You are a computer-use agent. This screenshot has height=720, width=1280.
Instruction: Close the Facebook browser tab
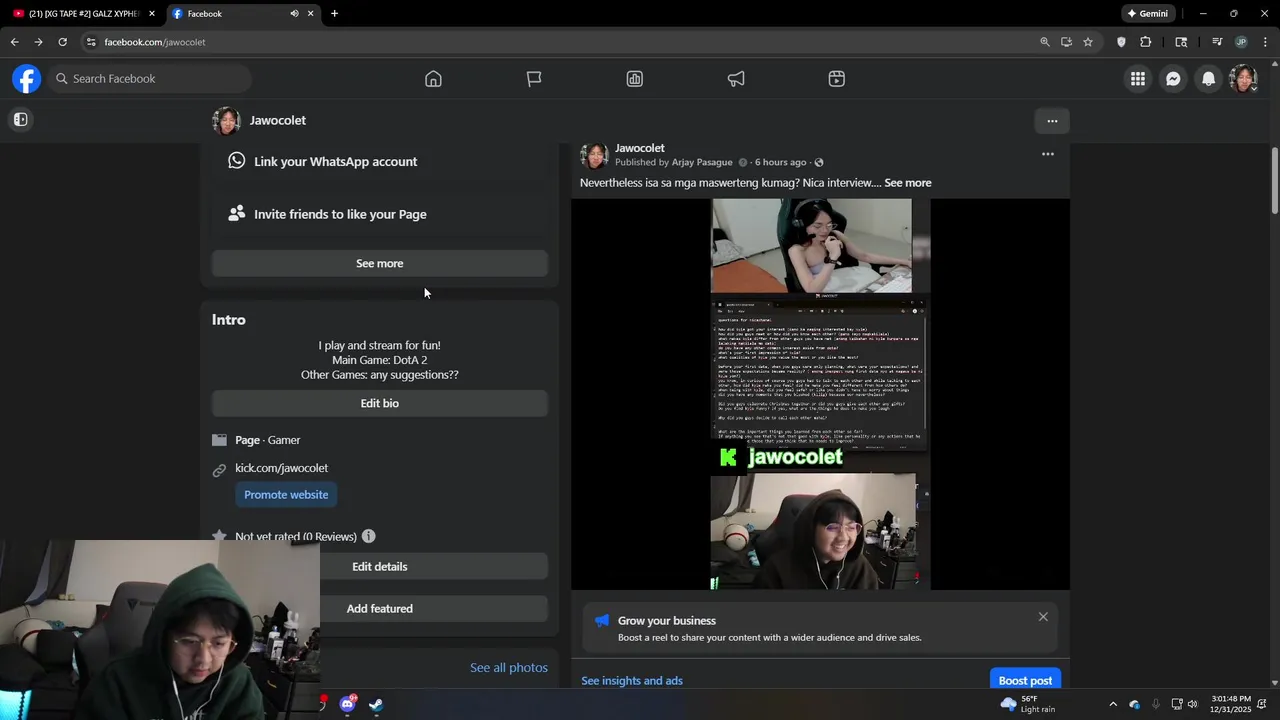click(x=310, y=14)
